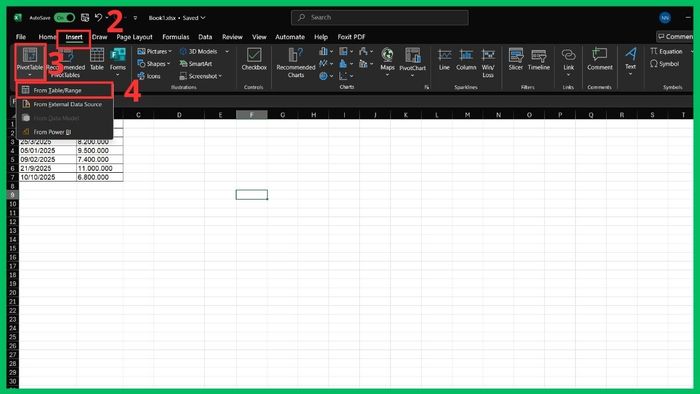Select cell containing 10/10/2025
The width and height of the screenshot is (700, 394).
(x=47, y=177)
